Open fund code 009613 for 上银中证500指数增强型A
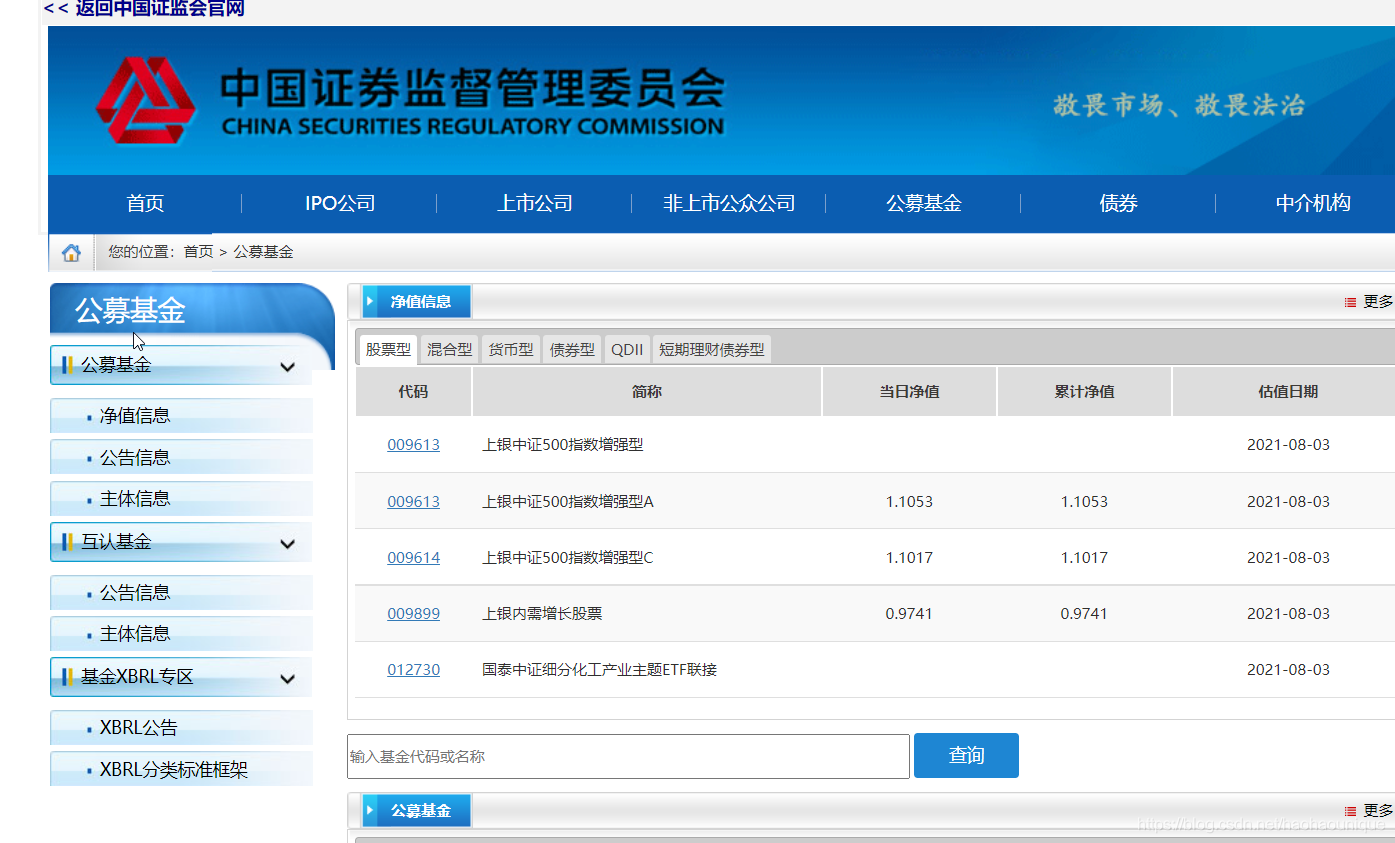 point(413,502)
